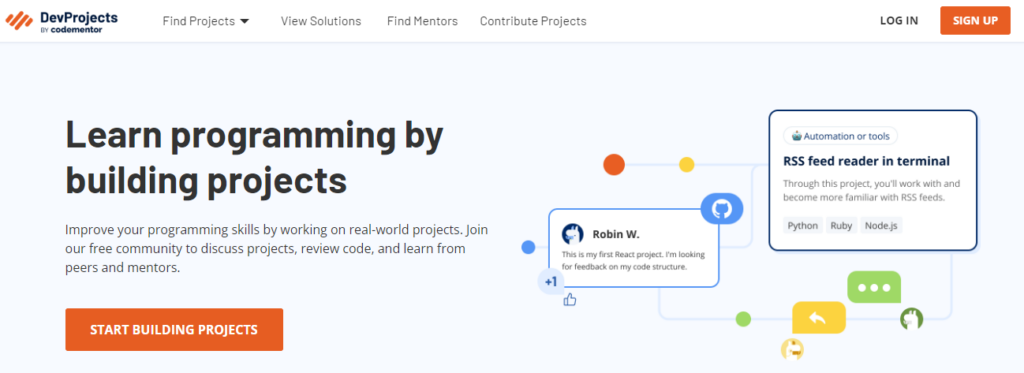Click the Robin W. name text
Image resolution: width=1024 pixels, height=373 pixels.
point(615,234)
